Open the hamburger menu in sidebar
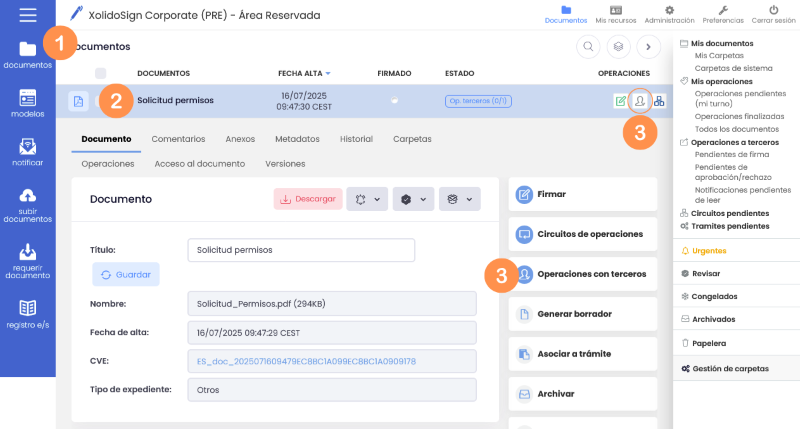 [28, 15]
